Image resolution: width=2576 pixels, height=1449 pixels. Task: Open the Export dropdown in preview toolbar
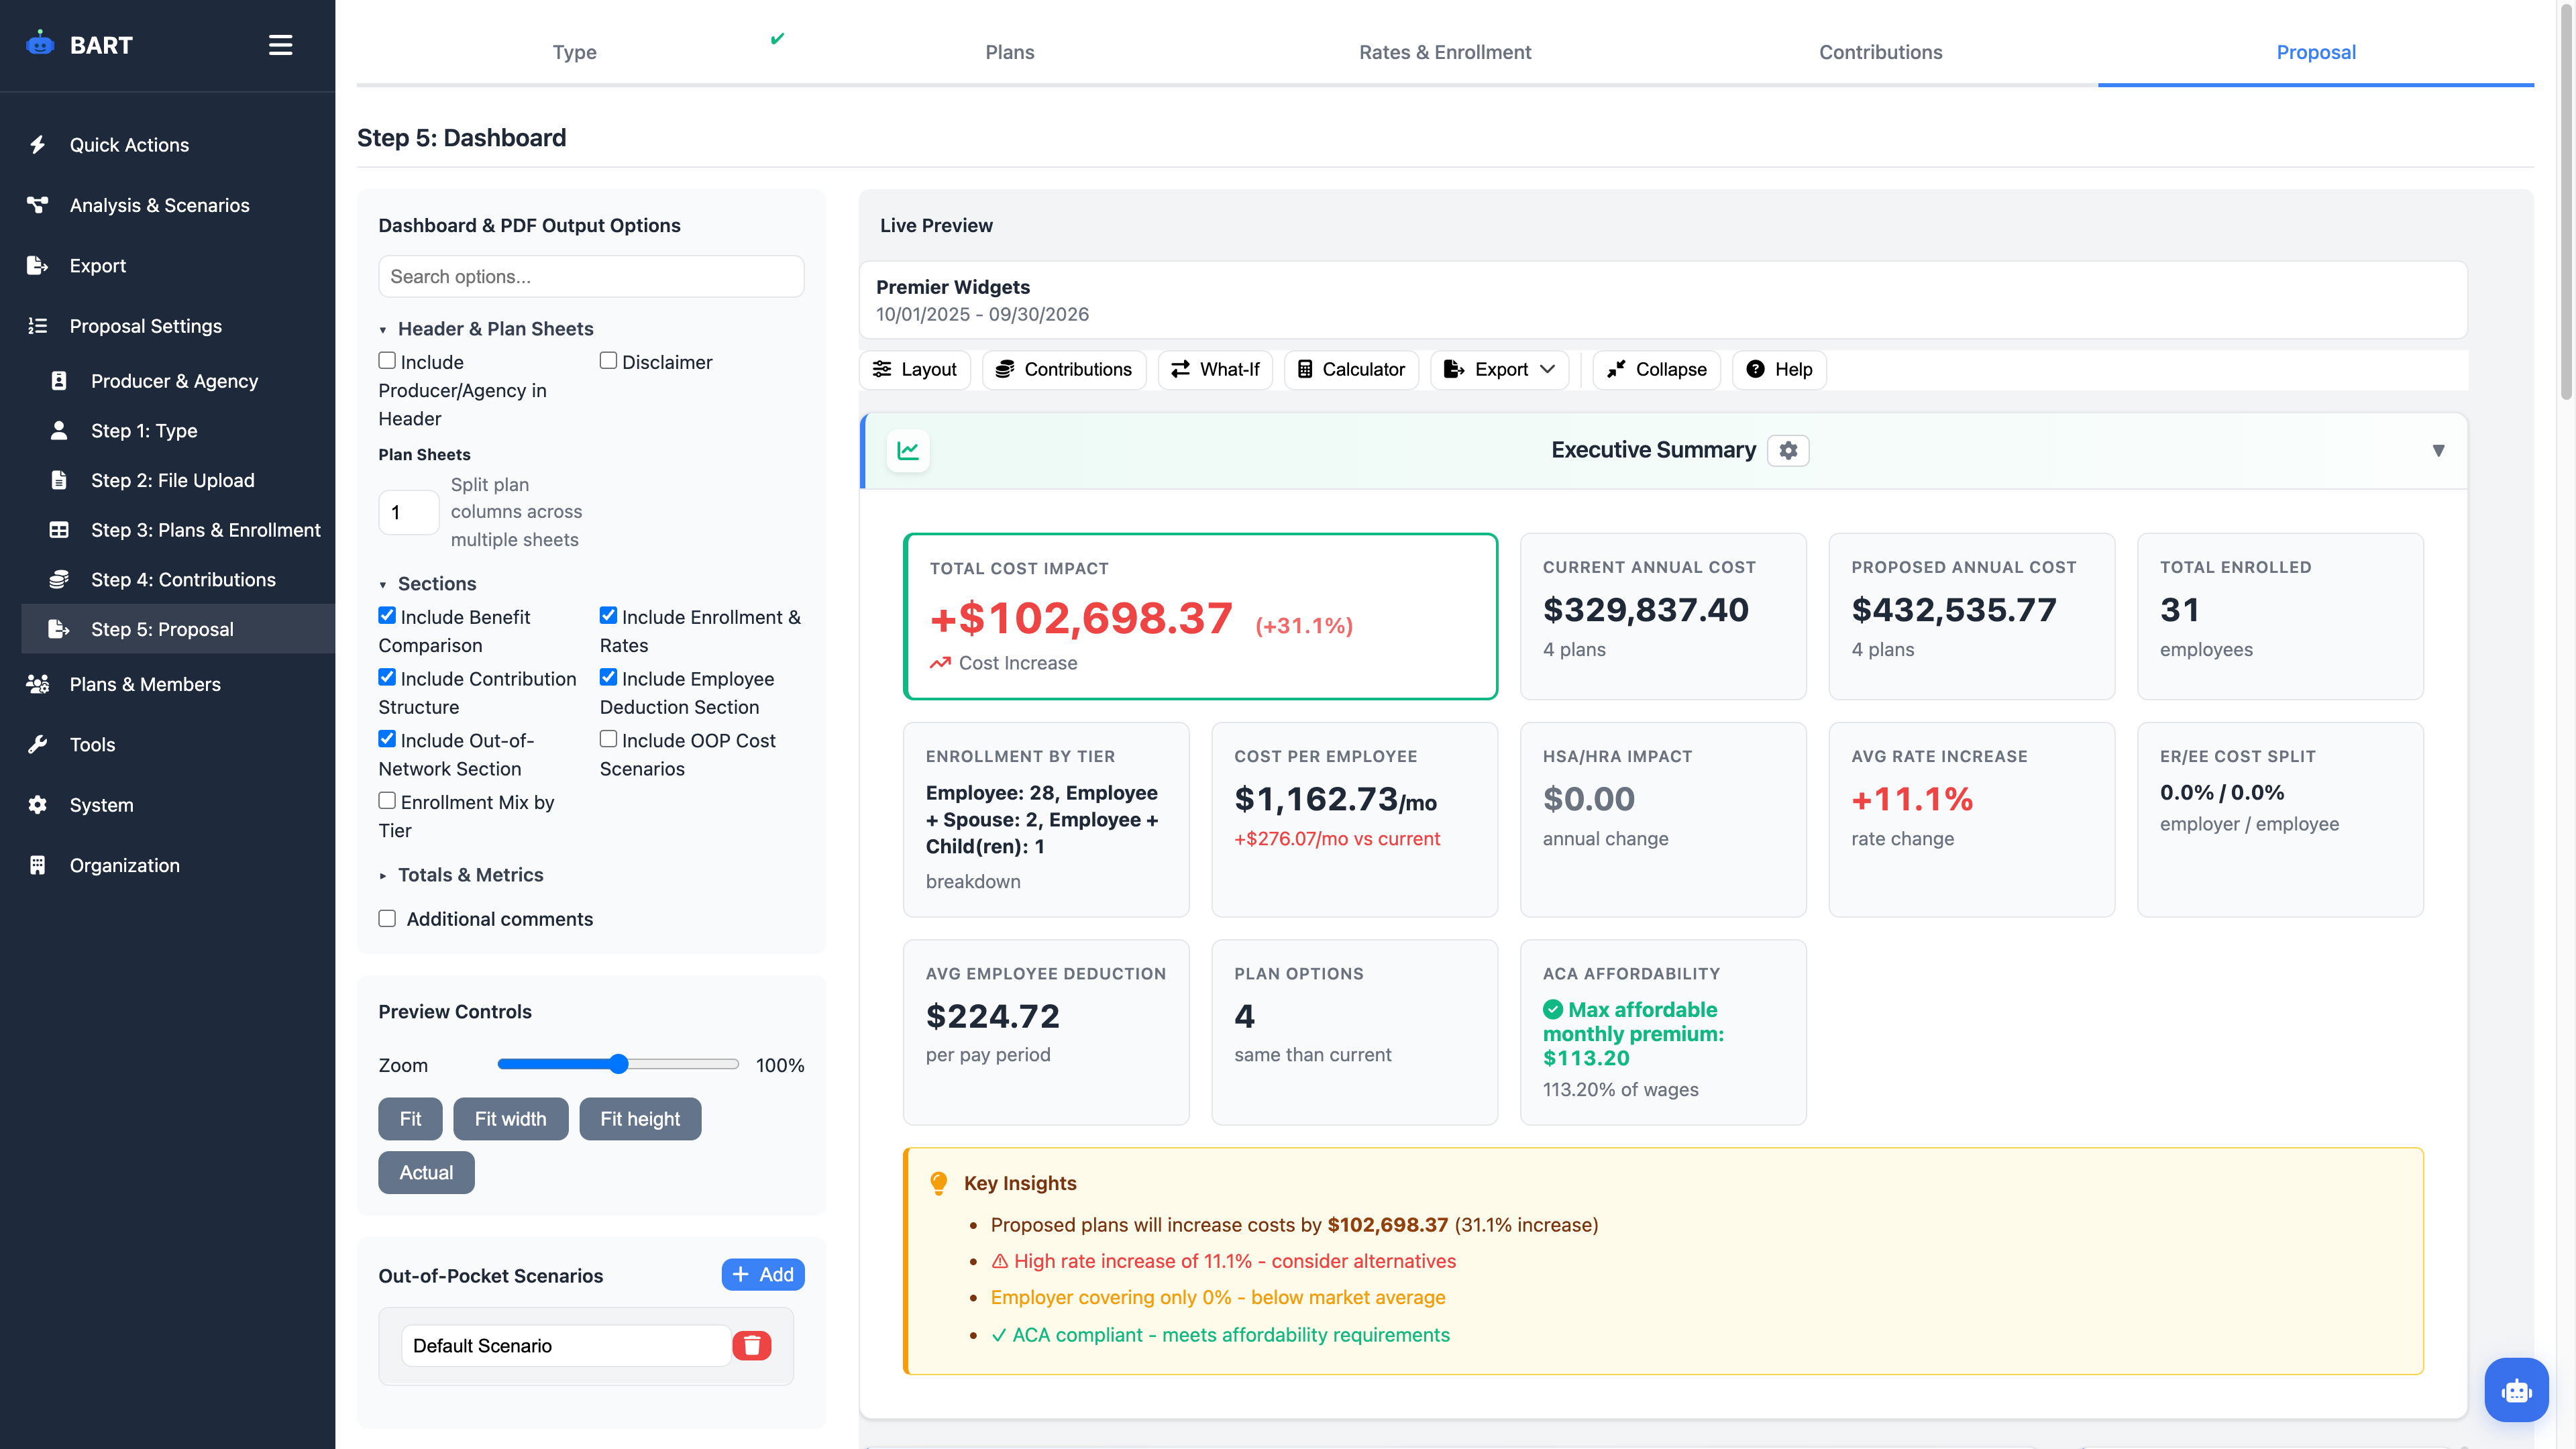[x=1499, y=370]
